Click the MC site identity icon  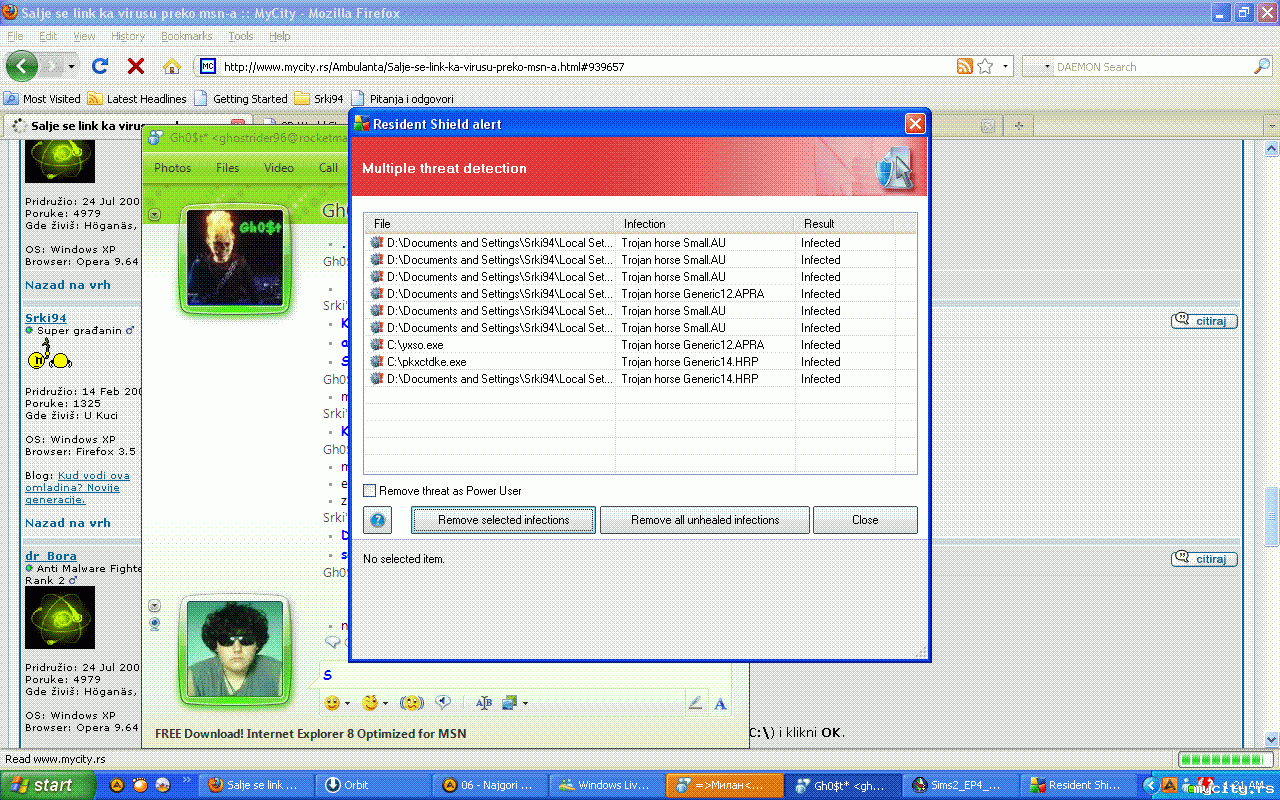coord(208,66)
